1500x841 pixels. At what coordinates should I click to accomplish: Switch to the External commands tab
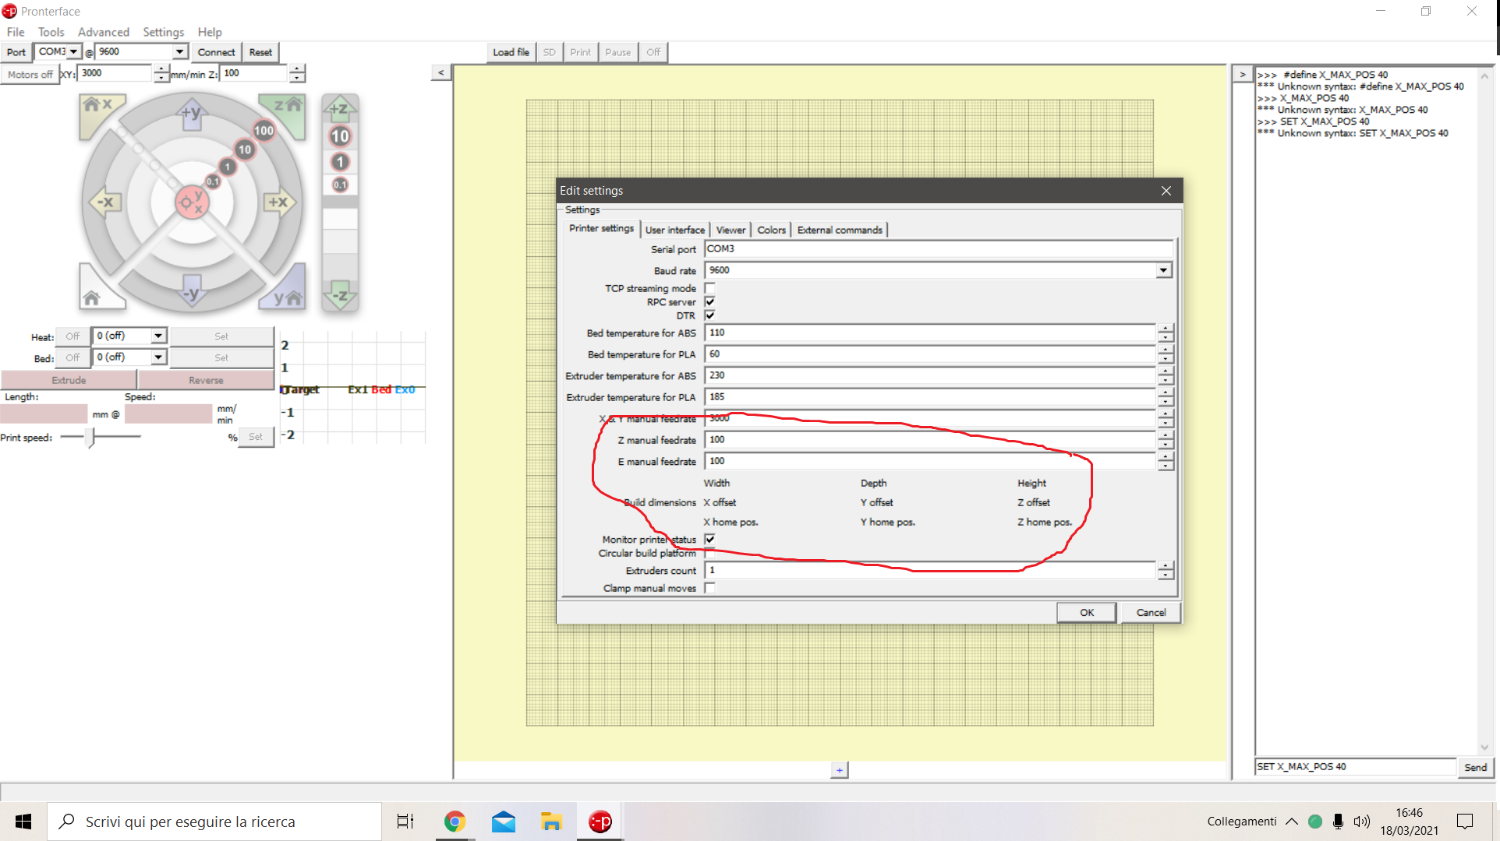click(840, 230)
